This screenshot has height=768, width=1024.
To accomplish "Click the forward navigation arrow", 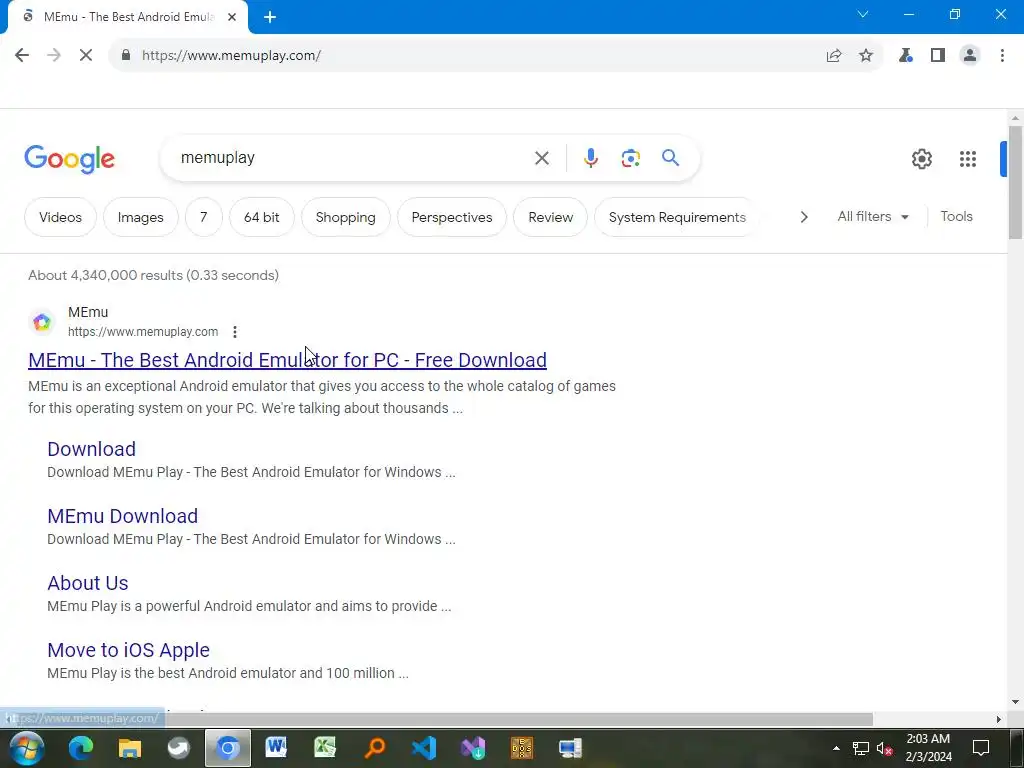I will (54, 56).
